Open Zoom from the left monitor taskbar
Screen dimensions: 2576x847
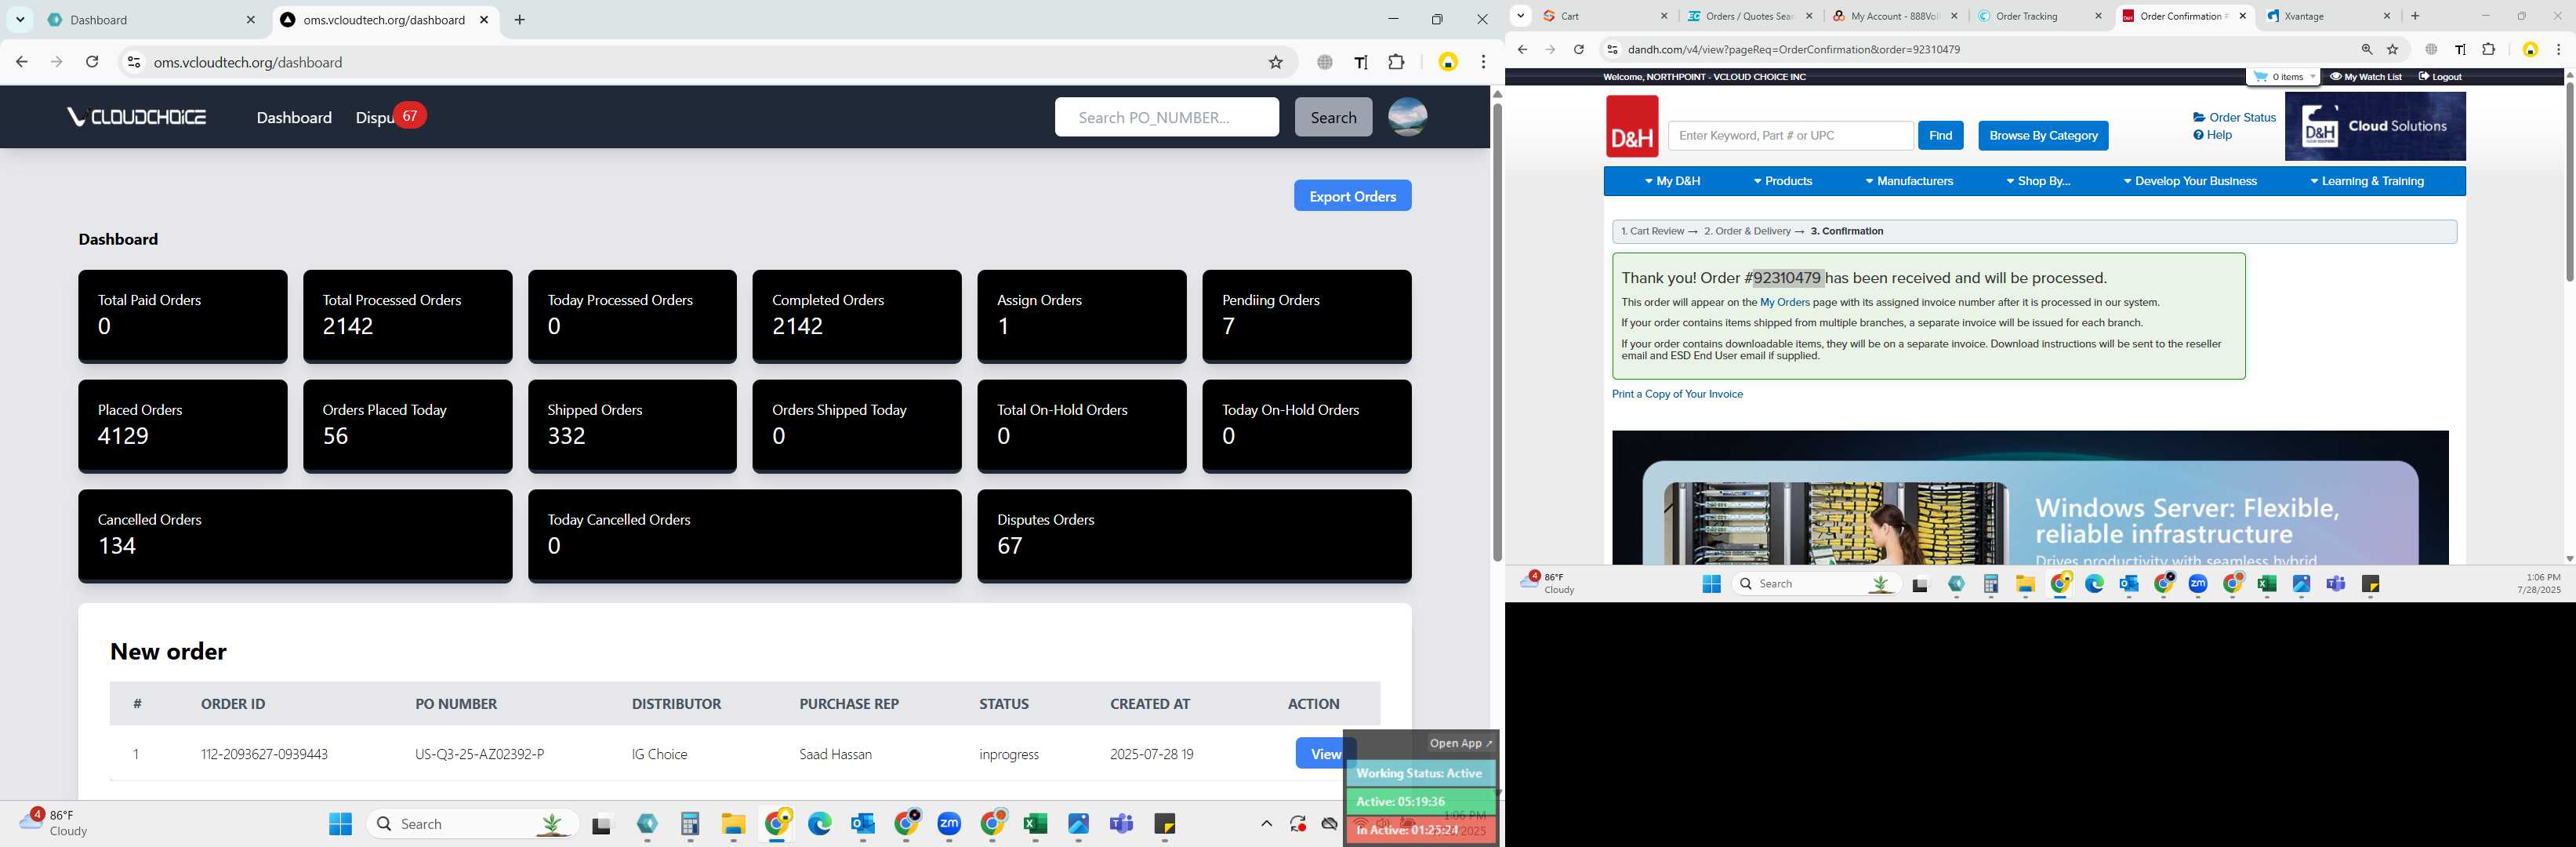pos(949,824)
